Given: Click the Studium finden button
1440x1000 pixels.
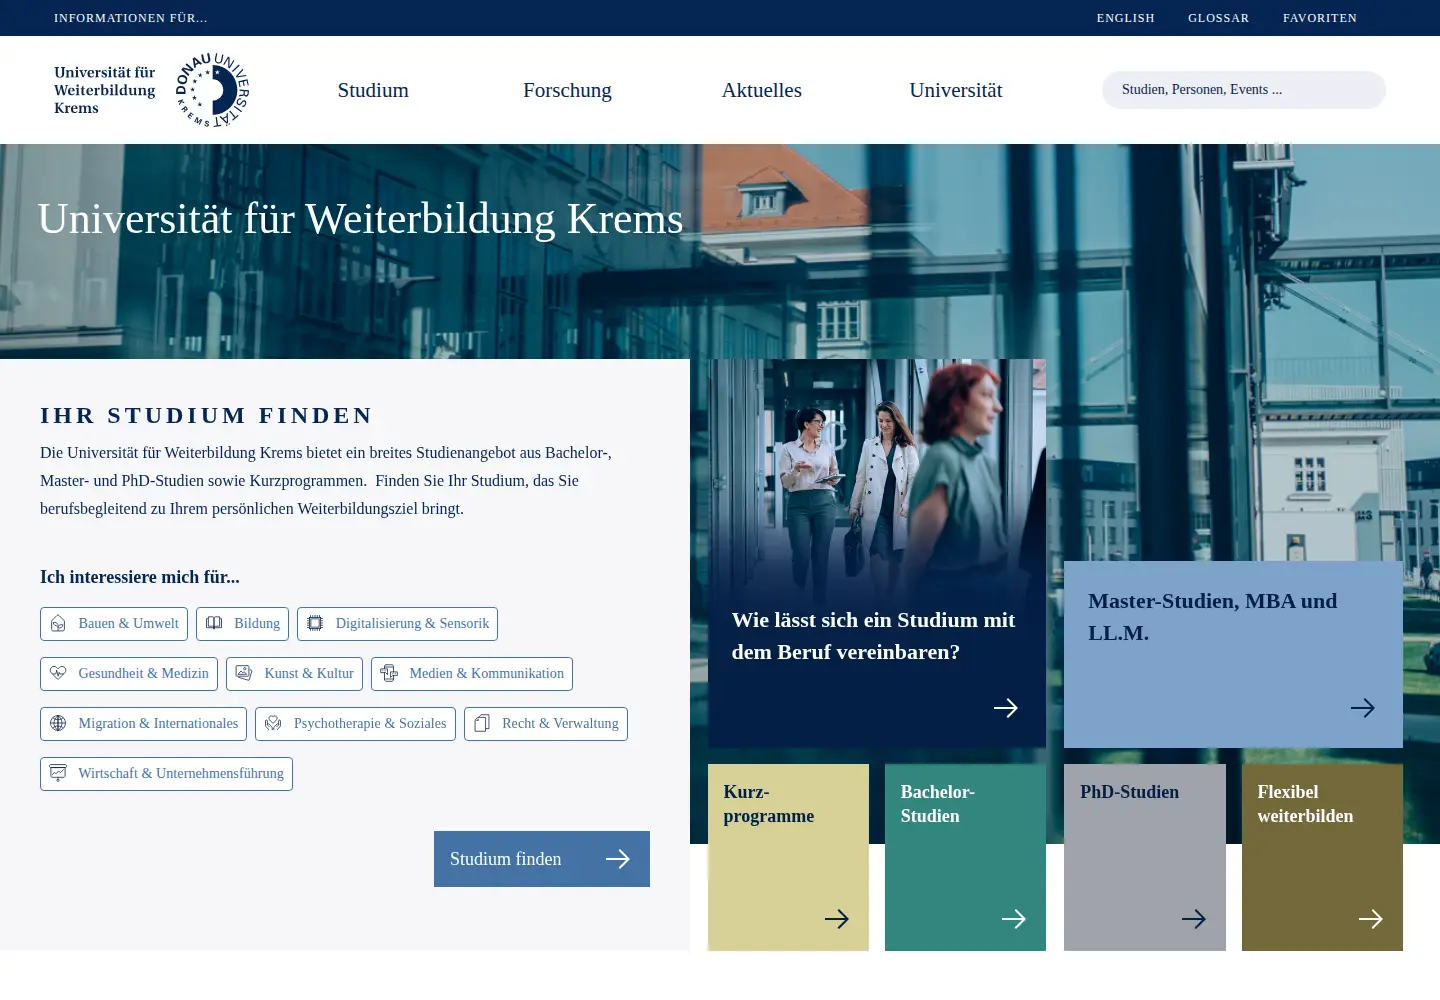Looking at the screenshot, I should pos(542,859).
